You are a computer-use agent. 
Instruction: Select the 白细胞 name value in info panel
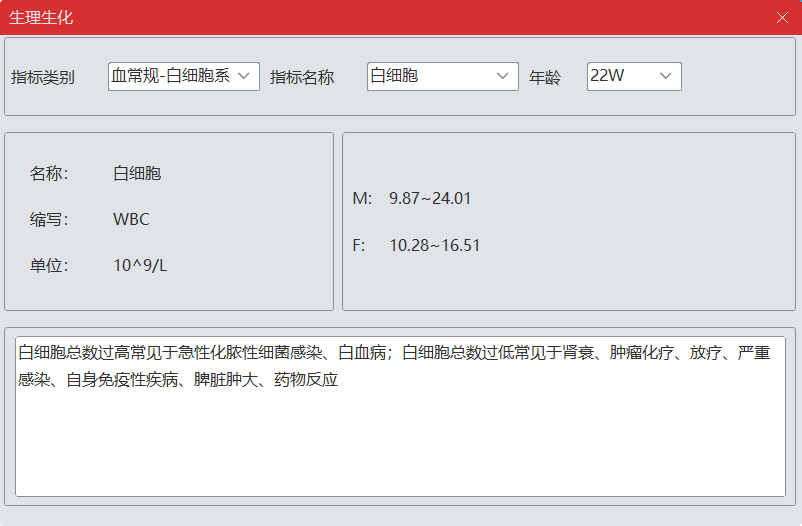click(x=137, y=173)
